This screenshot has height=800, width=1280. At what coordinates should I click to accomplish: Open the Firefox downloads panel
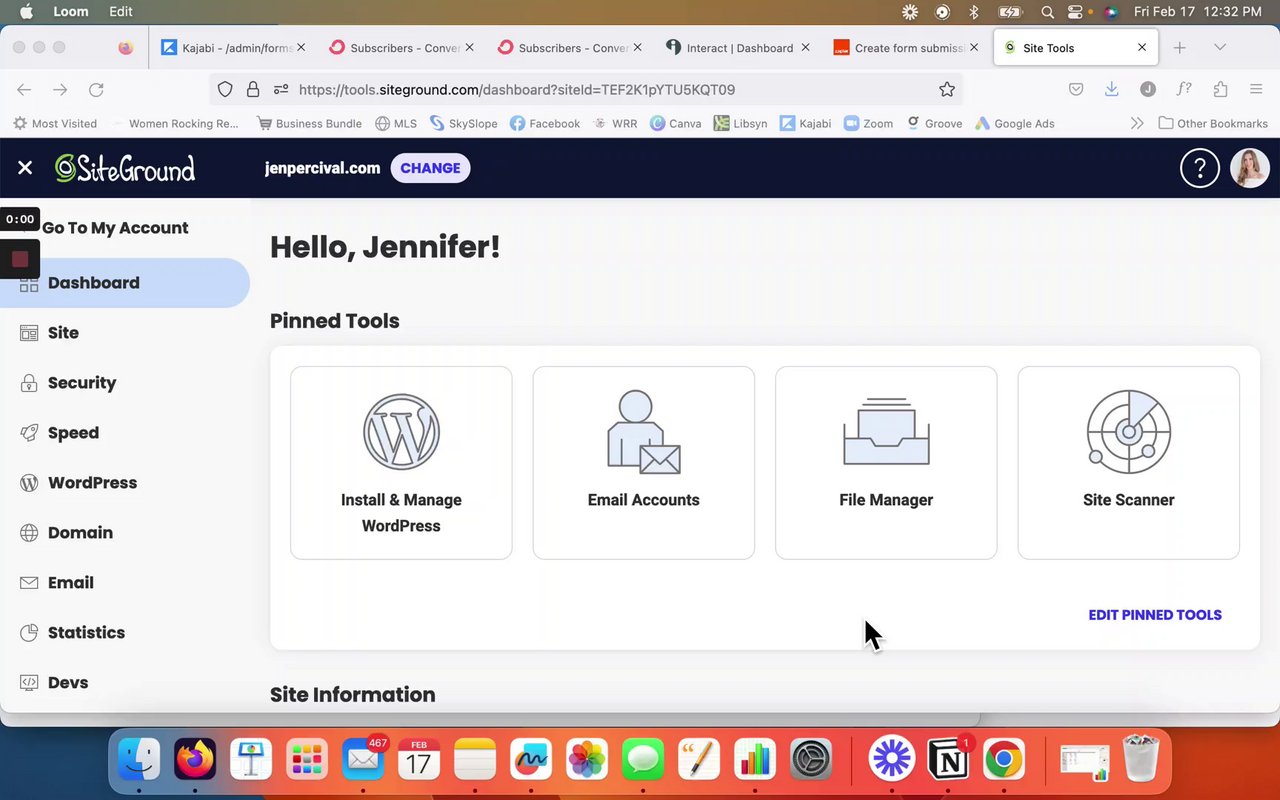[1112, 90]
